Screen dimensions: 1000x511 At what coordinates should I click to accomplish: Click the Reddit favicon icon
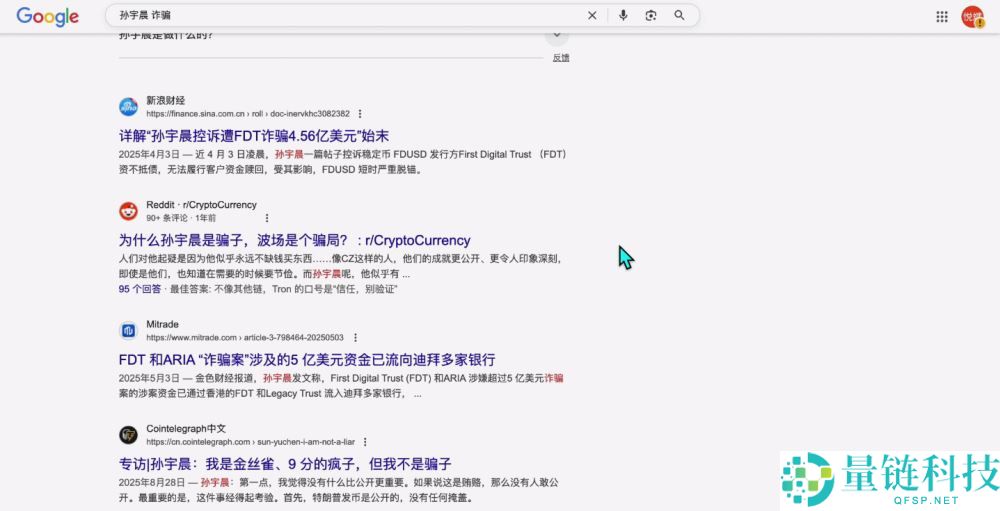tap(128, 211)
